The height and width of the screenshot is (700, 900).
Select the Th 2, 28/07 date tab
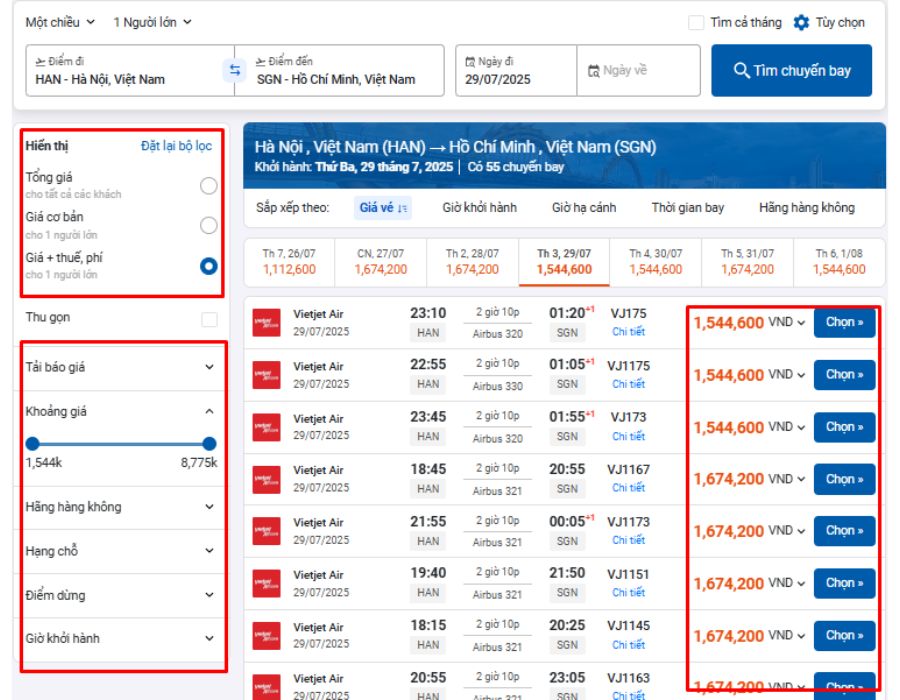[472, 262]
